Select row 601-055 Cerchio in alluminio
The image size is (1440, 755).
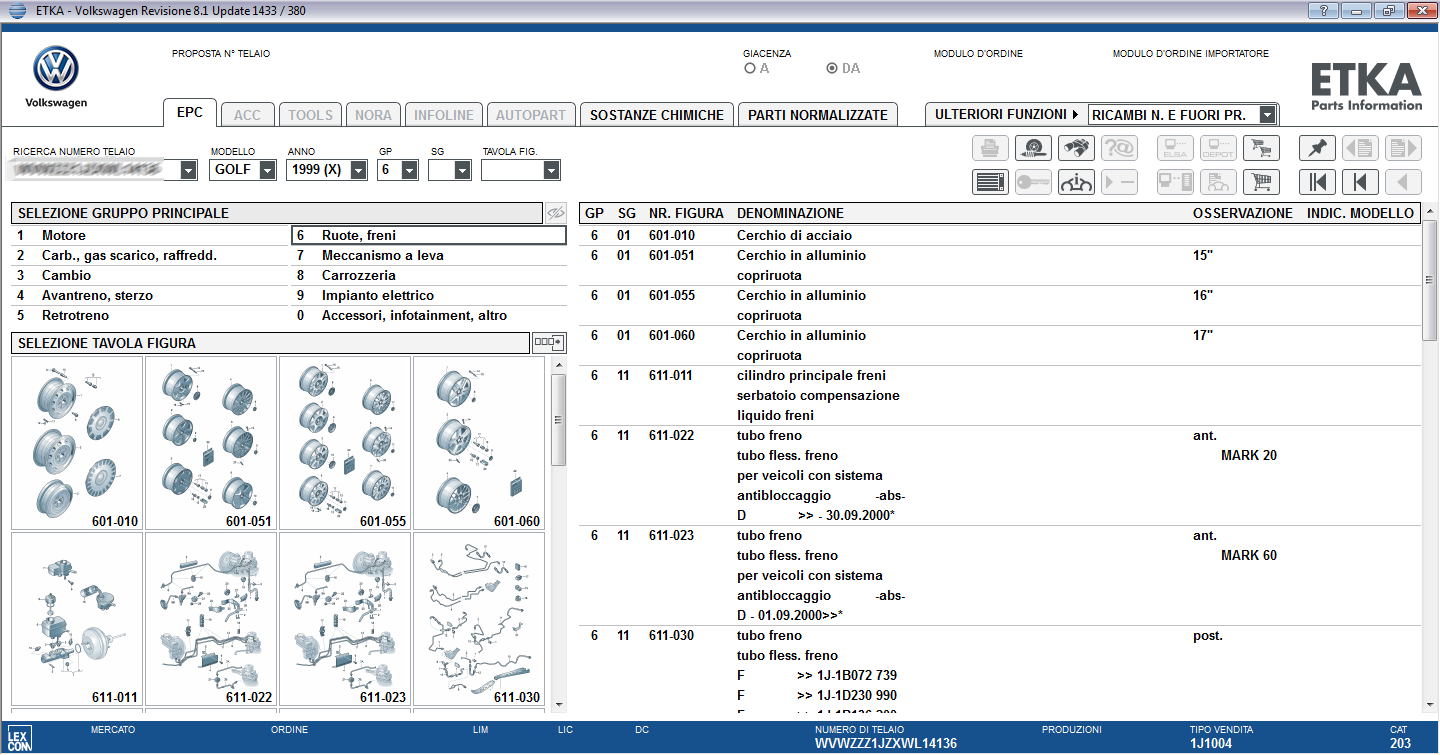(1000, 305)
